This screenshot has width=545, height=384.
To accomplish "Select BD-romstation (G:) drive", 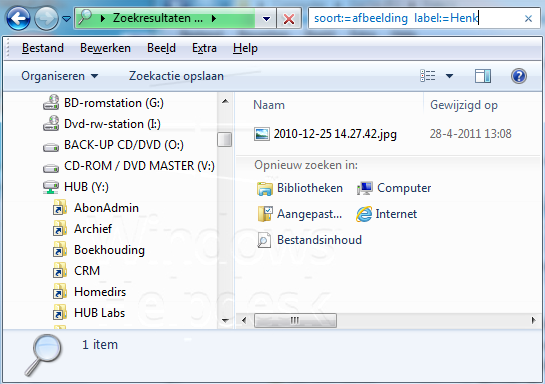I will [114, 103].
